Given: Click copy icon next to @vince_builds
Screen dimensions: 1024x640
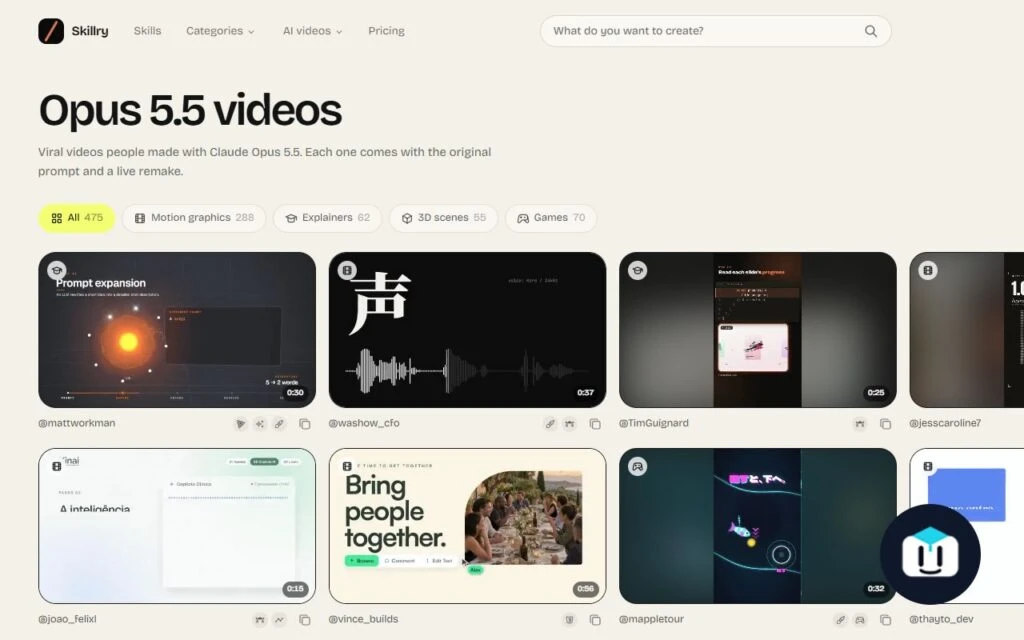Looking at the screenshot, I should (x=595, y=620).
